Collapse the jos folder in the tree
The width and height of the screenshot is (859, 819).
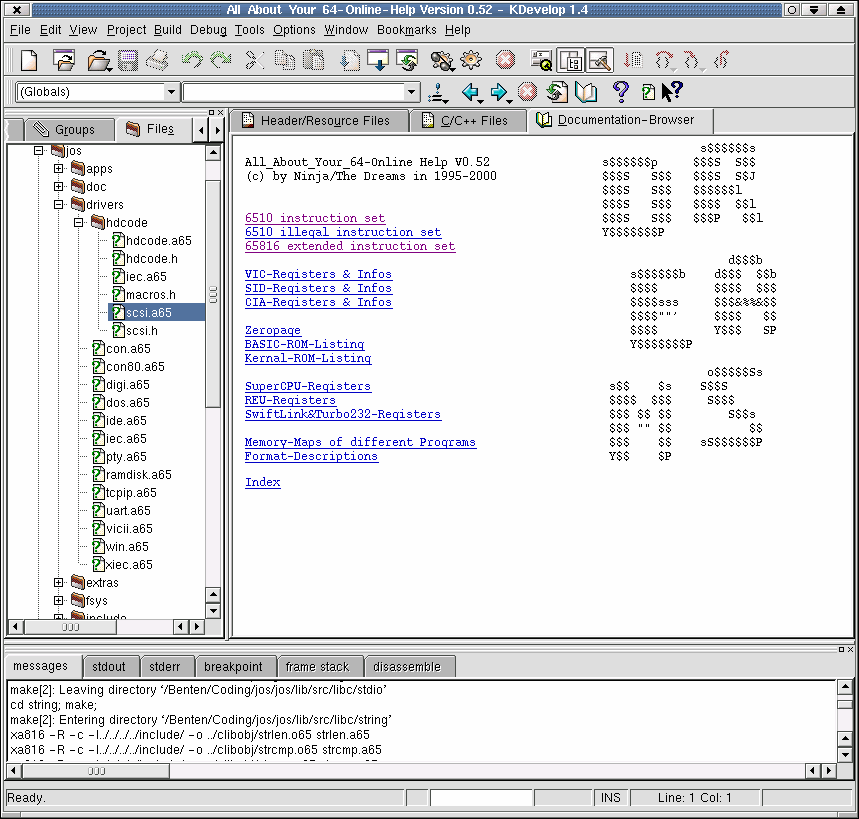point(38,150)
